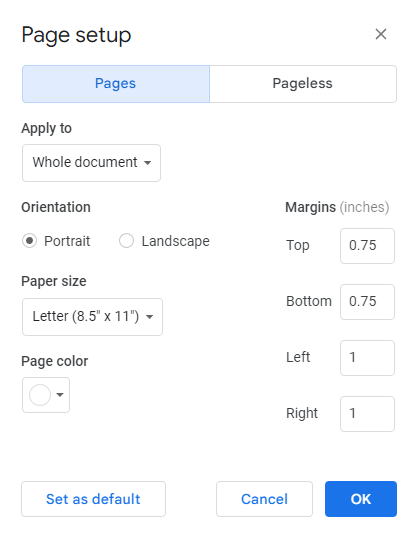This screenshot has width=416, height=539.
Task: Click the paper size dropdown arrow
Action: (150, 317)
